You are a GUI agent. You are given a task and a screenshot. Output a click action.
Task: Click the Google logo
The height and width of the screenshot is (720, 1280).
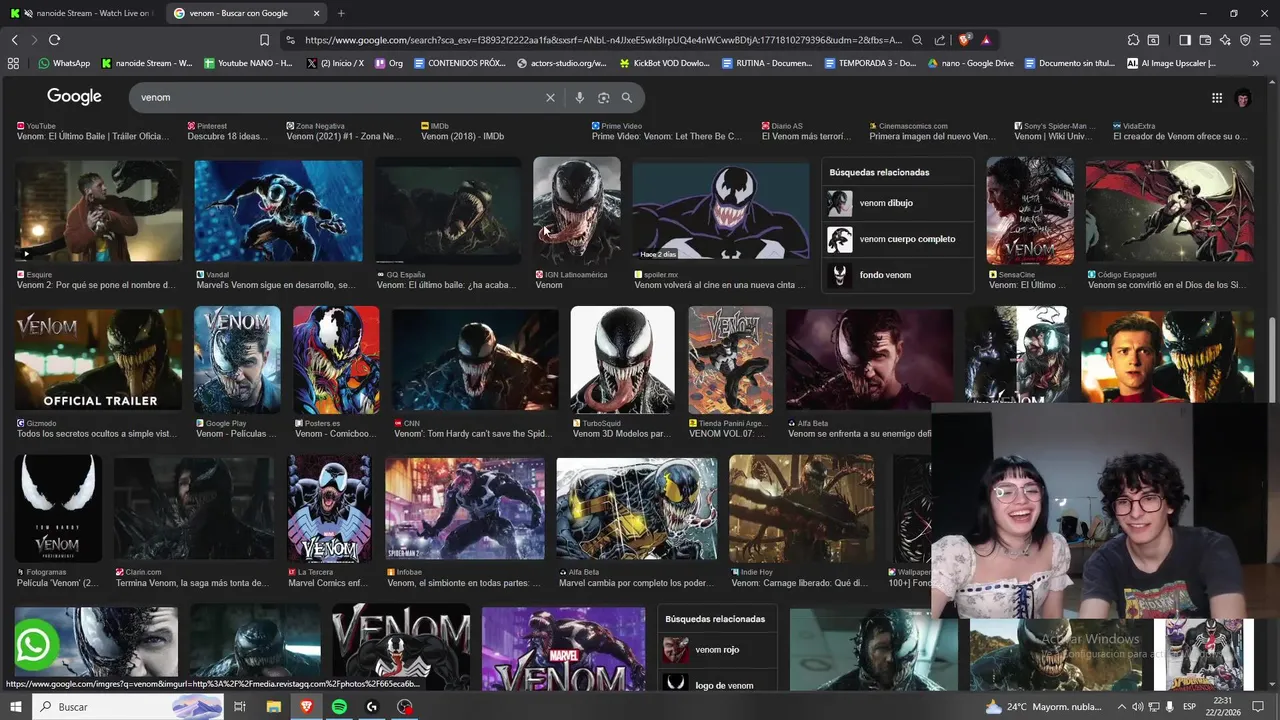pos(74,96)
